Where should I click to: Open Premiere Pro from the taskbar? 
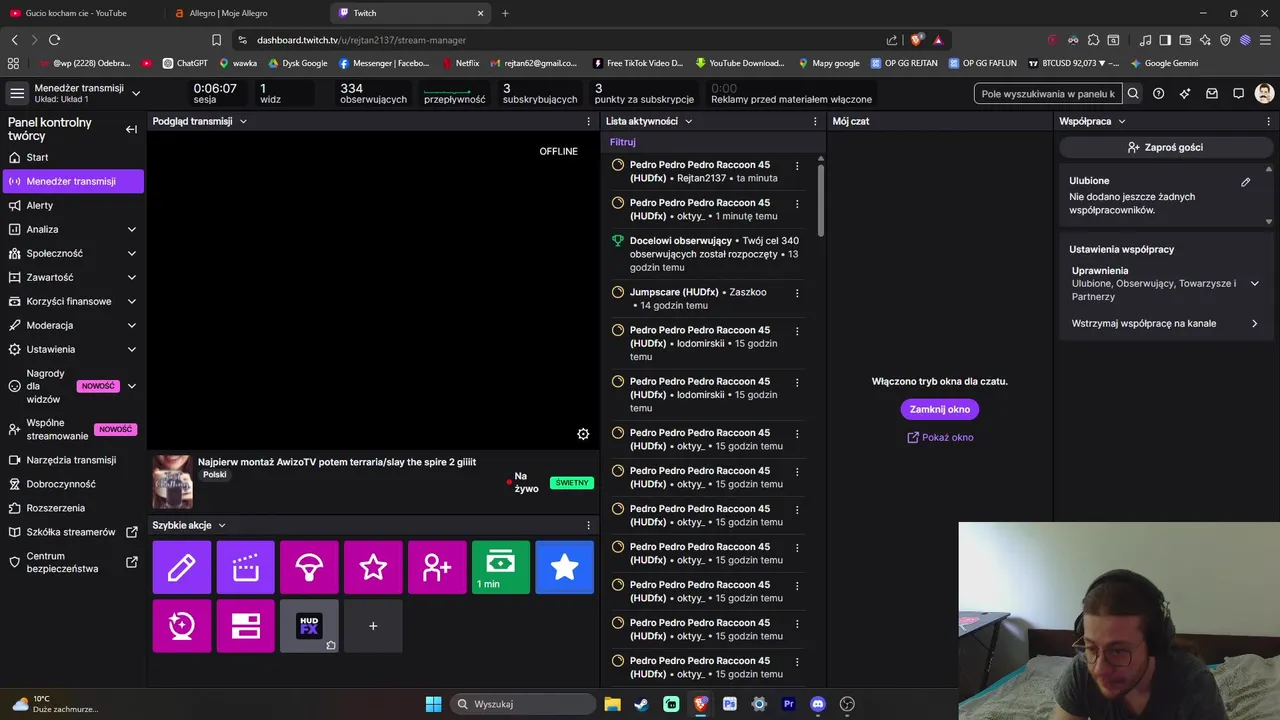pos(788,704)
